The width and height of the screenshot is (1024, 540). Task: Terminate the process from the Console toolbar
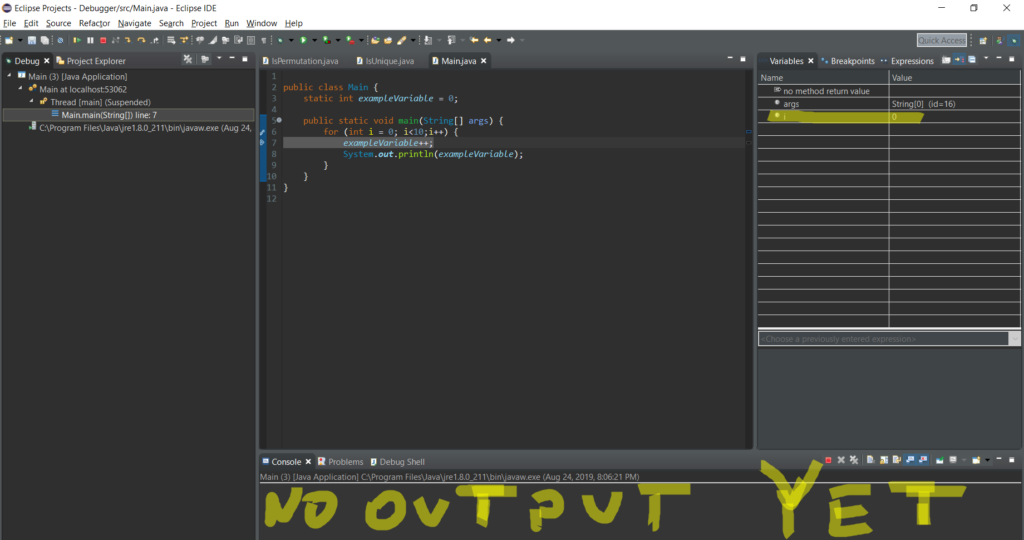tap(828, 461)
